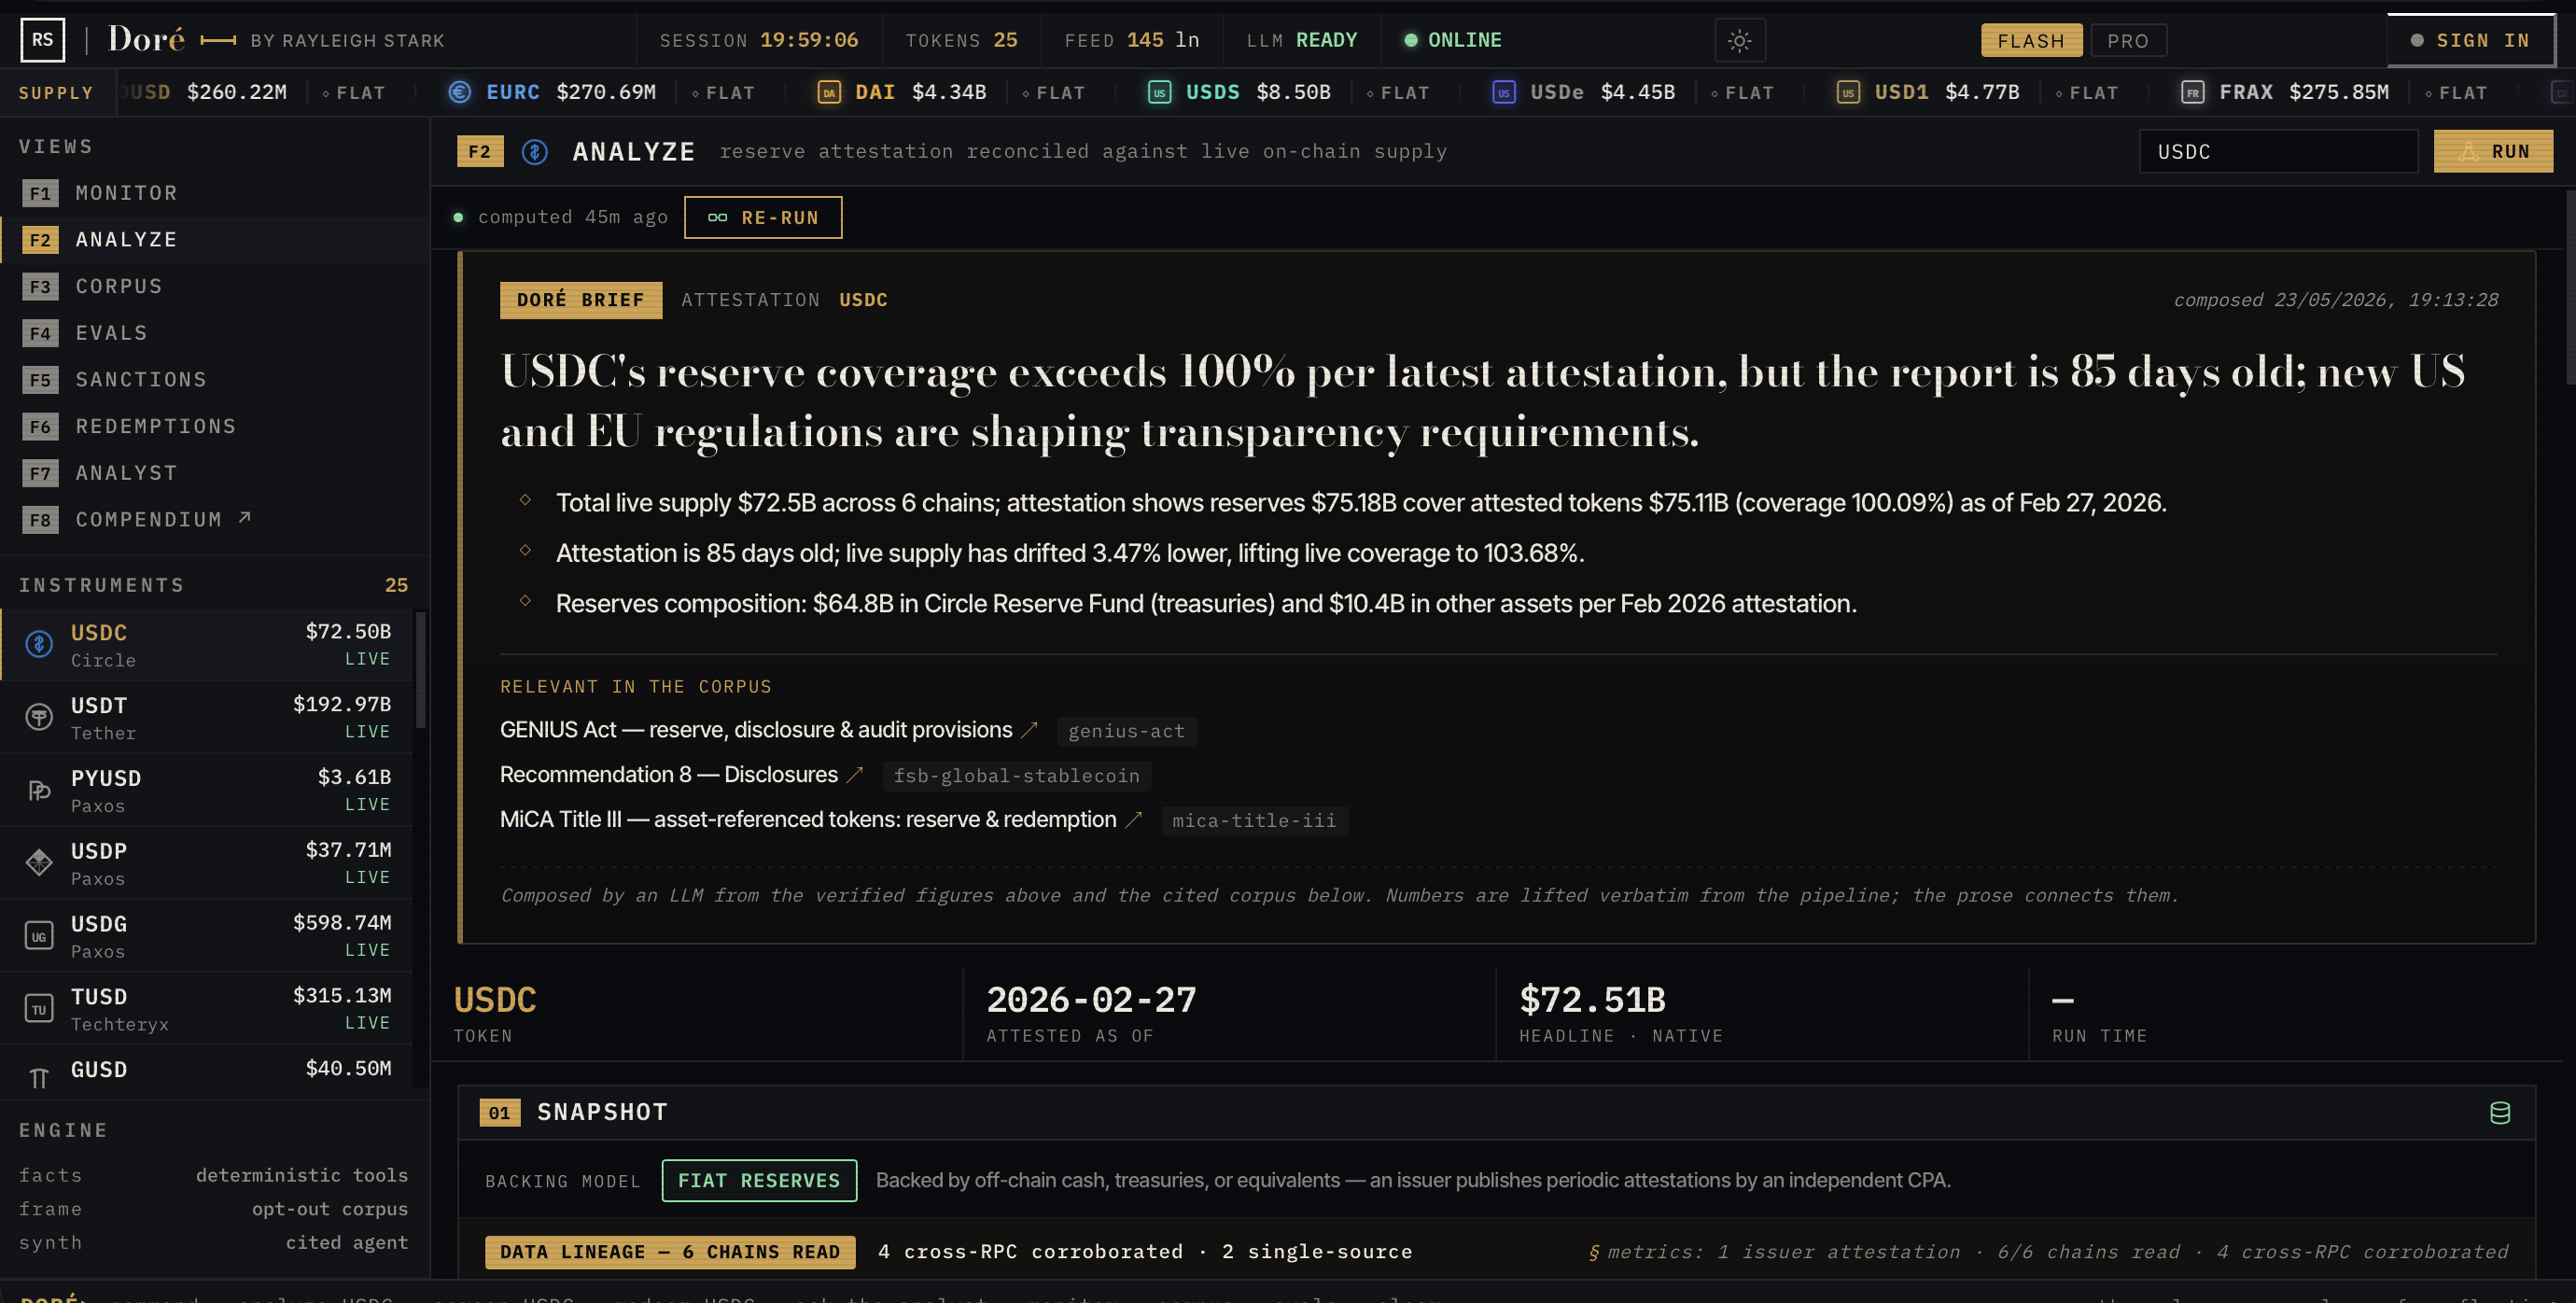
Task: Click the RE-RUN button
Action: [x=763, y=218]
